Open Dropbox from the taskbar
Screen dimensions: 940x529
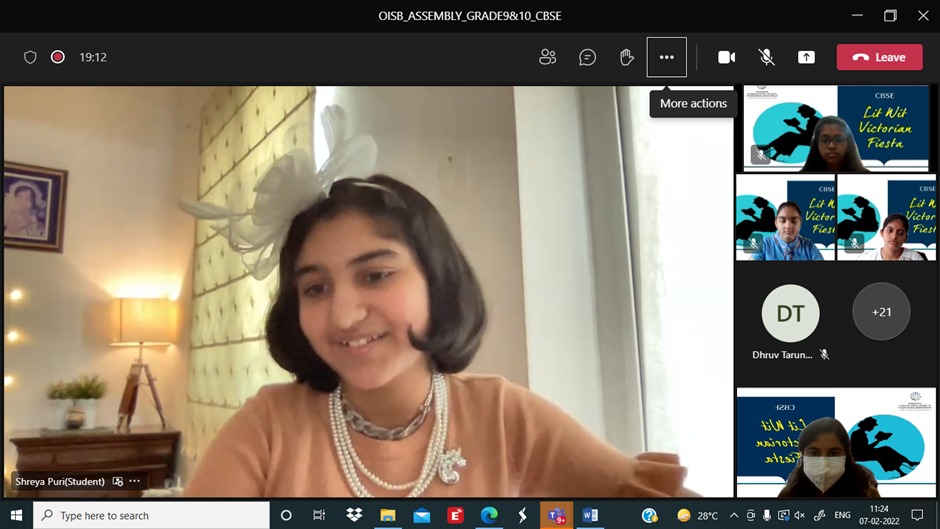coord(354,515)
